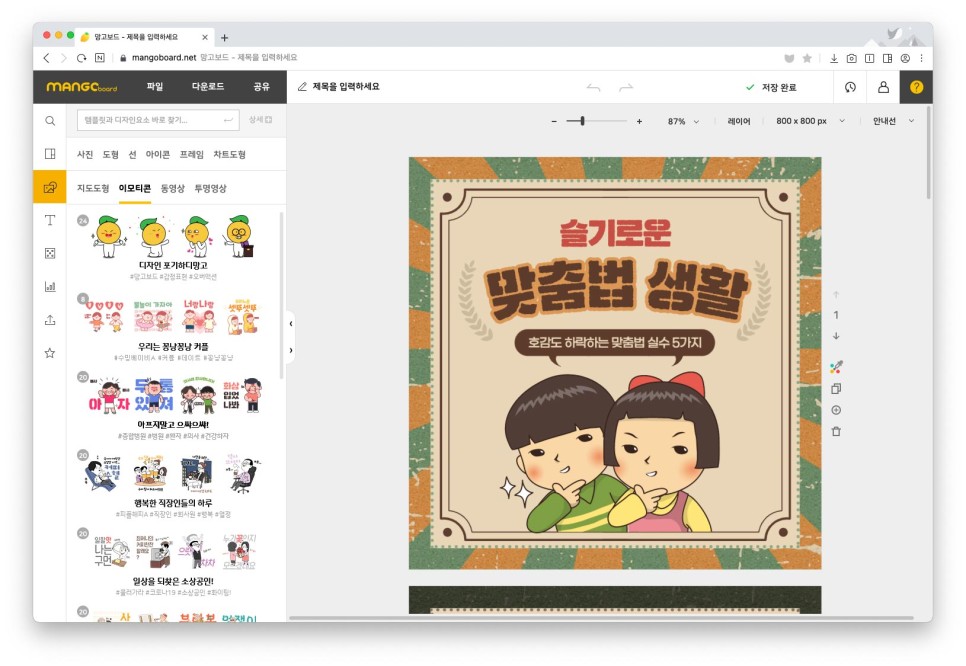This screenshot has width=966, height=666.
Task: Duplicate the current page
Action: pyautogui.click(x=838, y=388)
